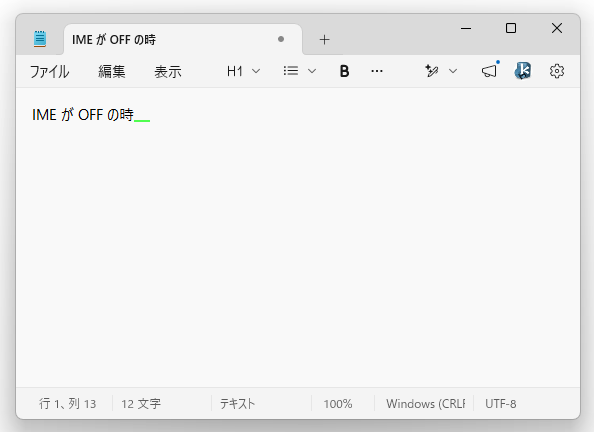The image size is (594, 432).
Task: Click the unsaved-changes dot on the tab
Action: (281, 39)
